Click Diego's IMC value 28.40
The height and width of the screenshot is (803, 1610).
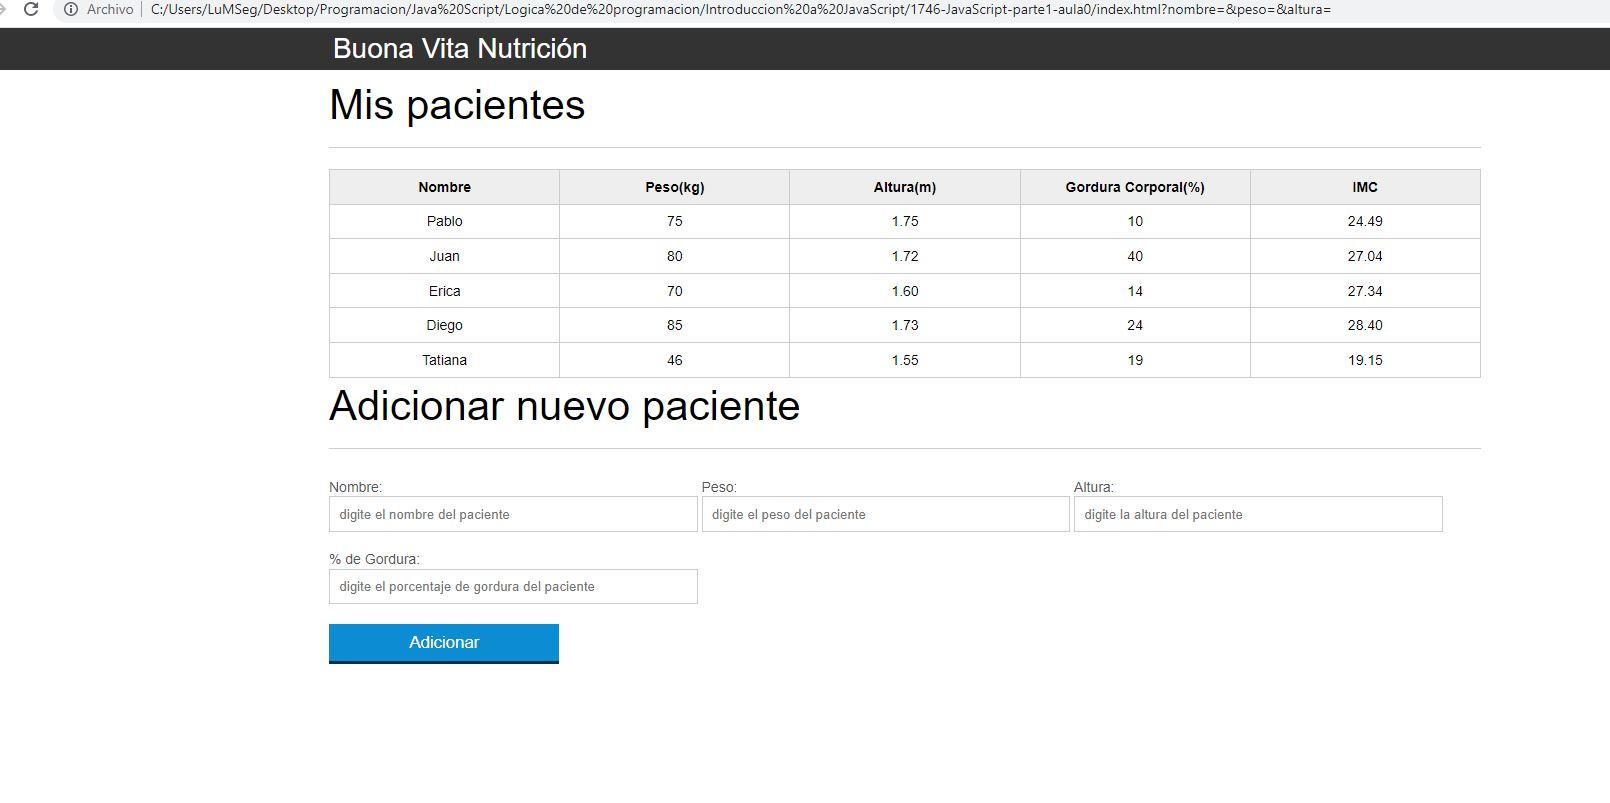pos(1365,325)
